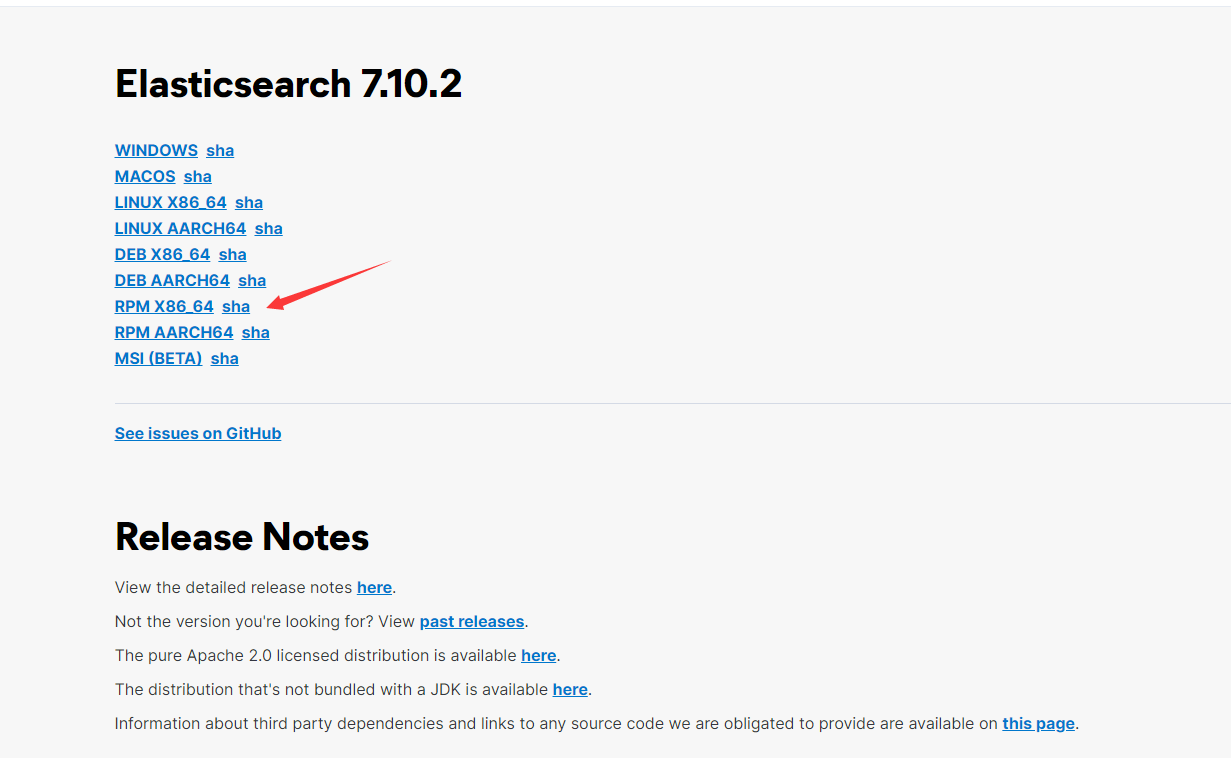Browse past releases of Elasticsearch
The height and width of the screenshot is (758, 1231).
coord(471,621)
